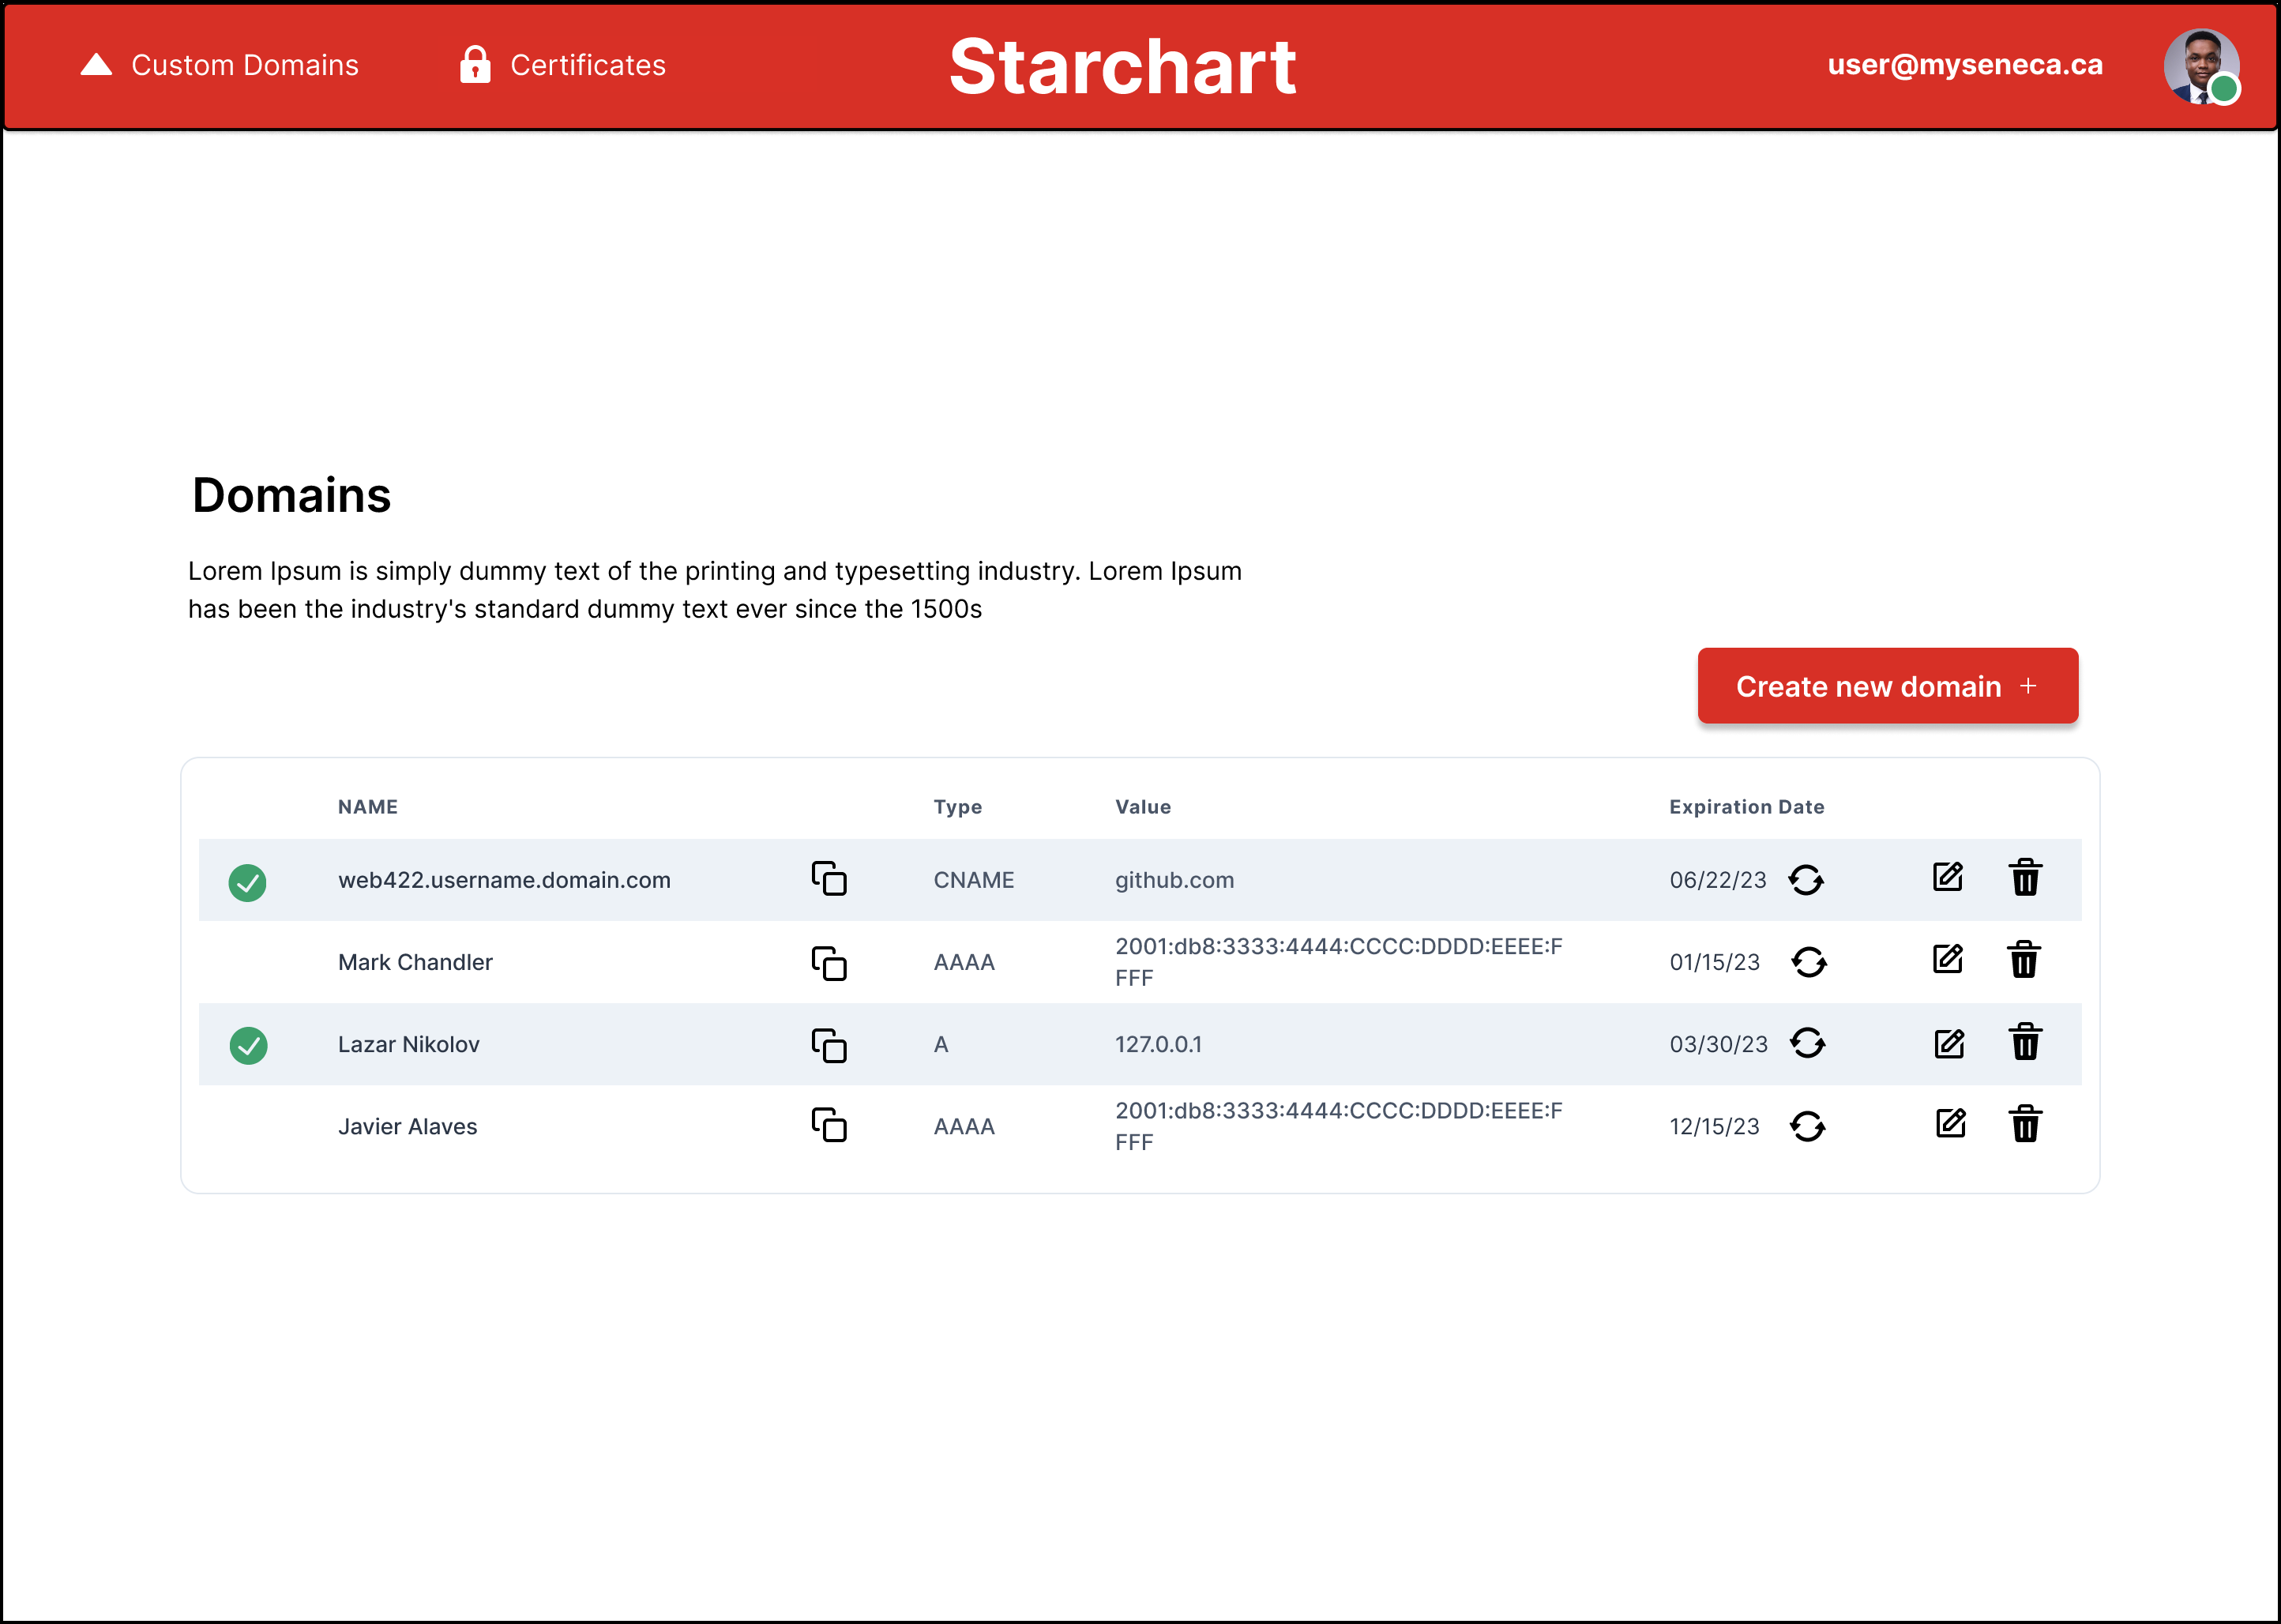This screenshot has width=2281, height=1624.
Task: Copy the Javier Alaves name
Action: [829, 1125]
